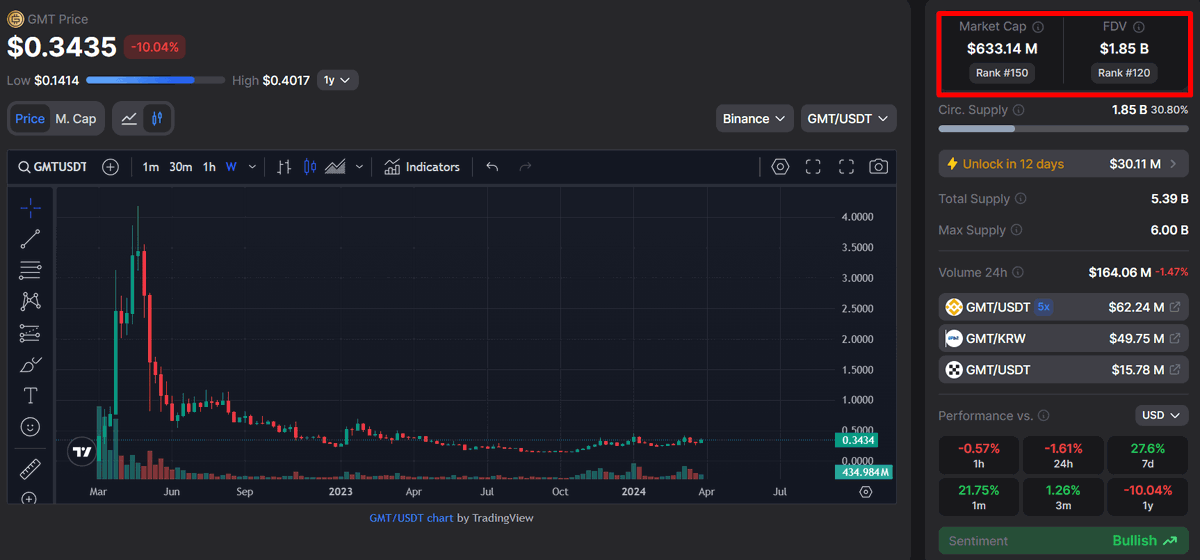The height and width of the screenshot is (560, 1200).
Task: Click the $15.78 M GMT/USDT market row
Action: pyautogui.click(x=1063, y=370)
